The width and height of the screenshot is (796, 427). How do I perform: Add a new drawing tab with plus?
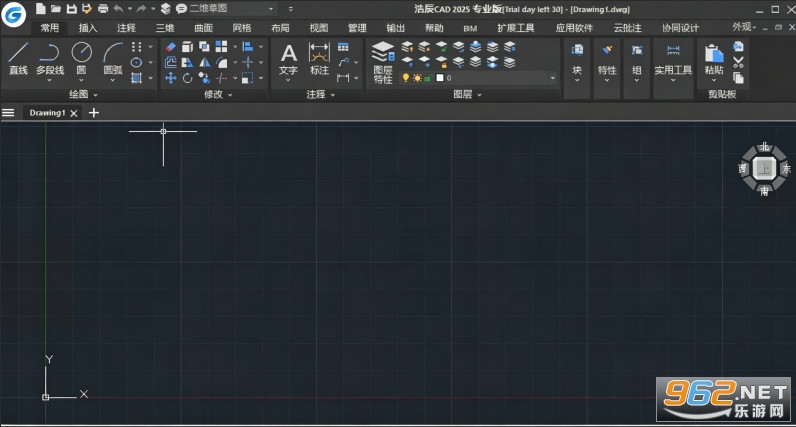tap(94, 113)
